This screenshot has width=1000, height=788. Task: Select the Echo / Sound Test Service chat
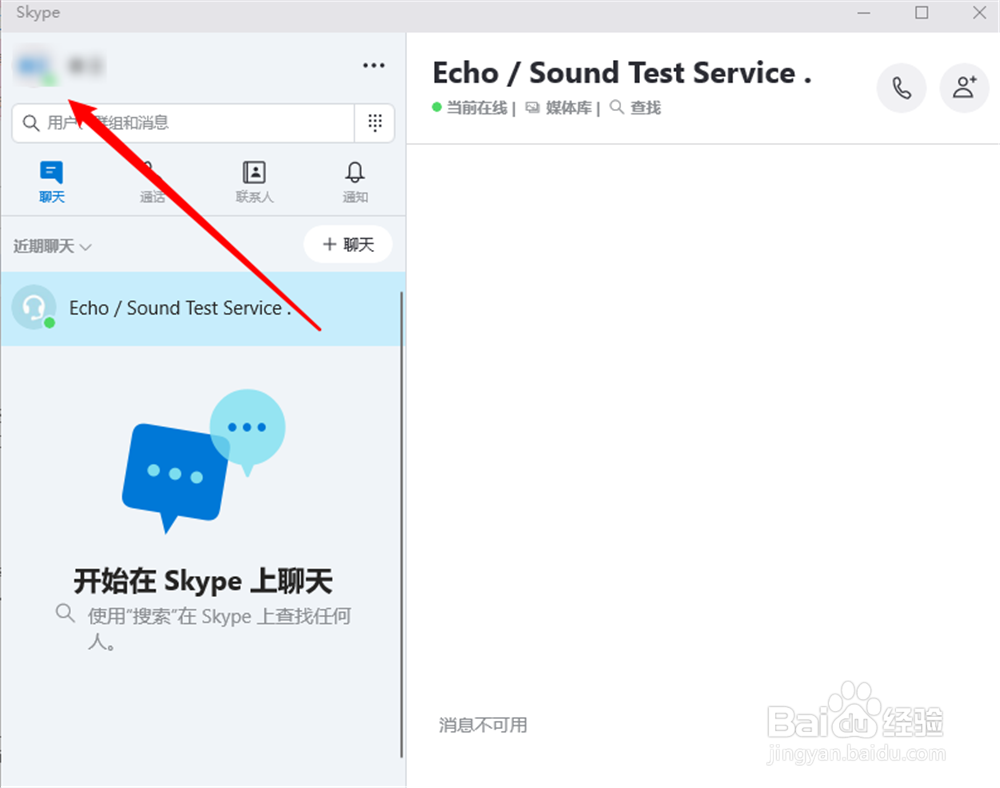pos(180,308)
